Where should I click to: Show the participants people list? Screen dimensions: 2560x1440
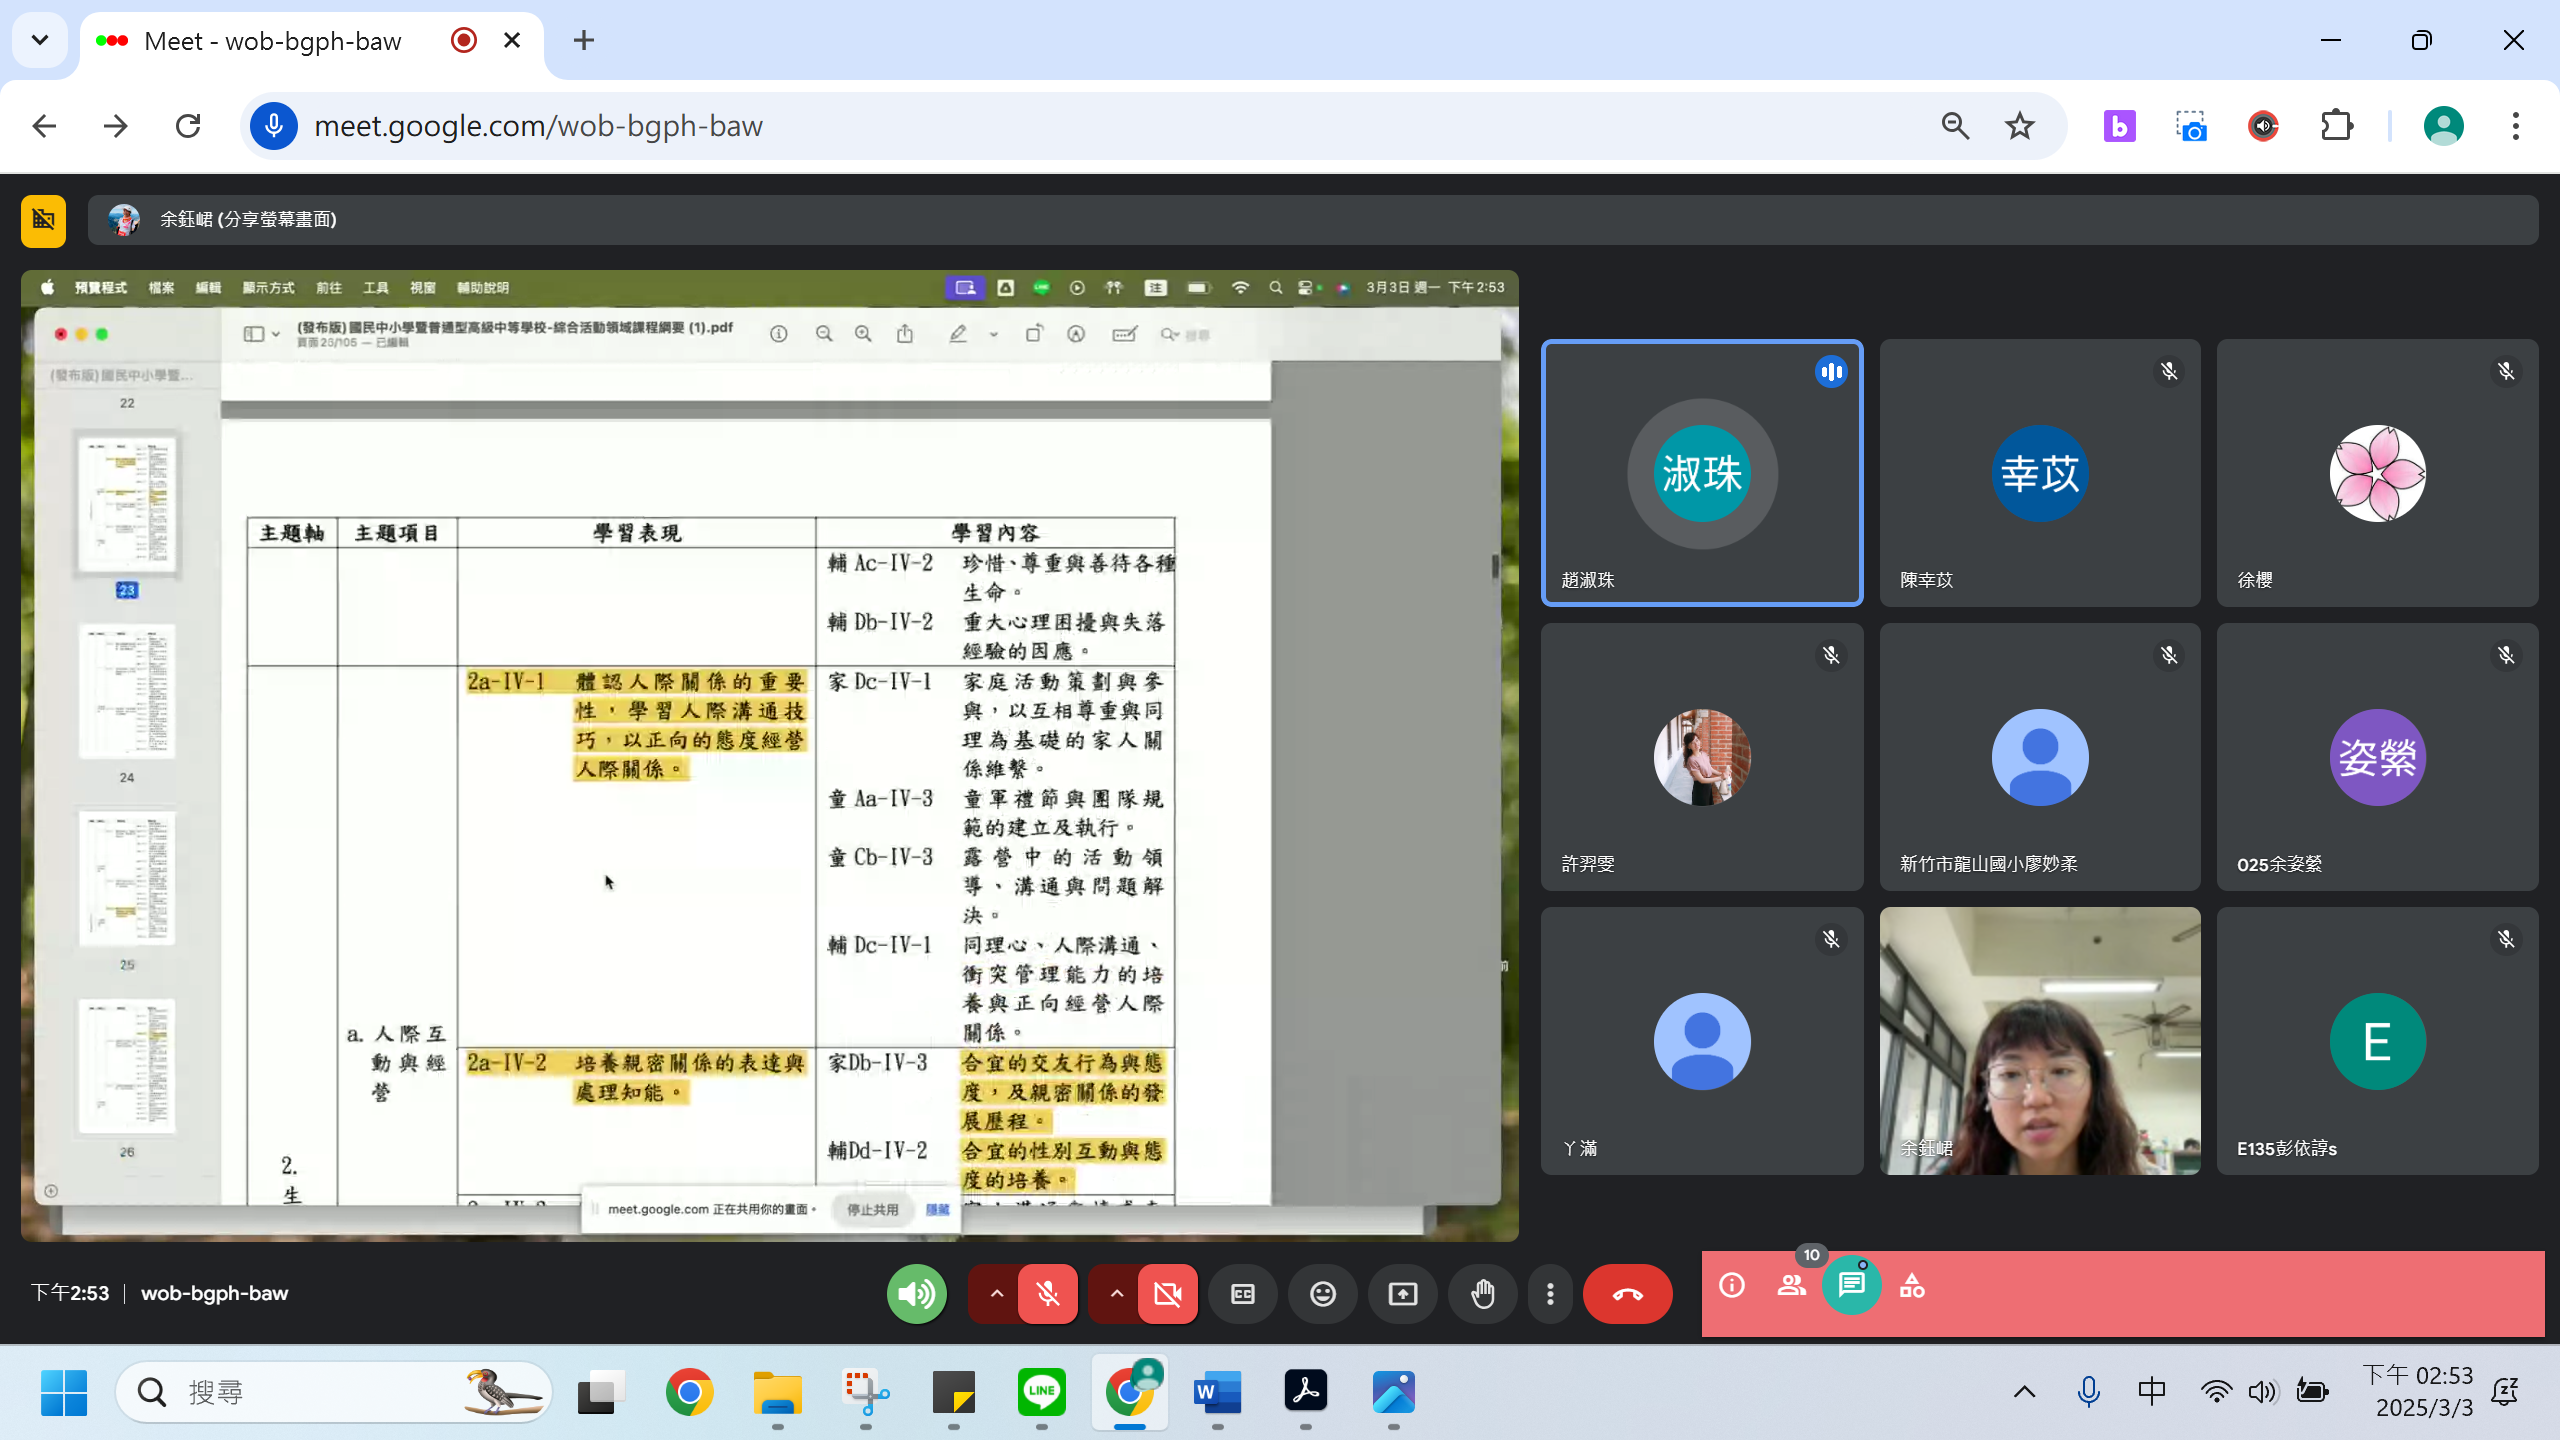[1791, 1285]
